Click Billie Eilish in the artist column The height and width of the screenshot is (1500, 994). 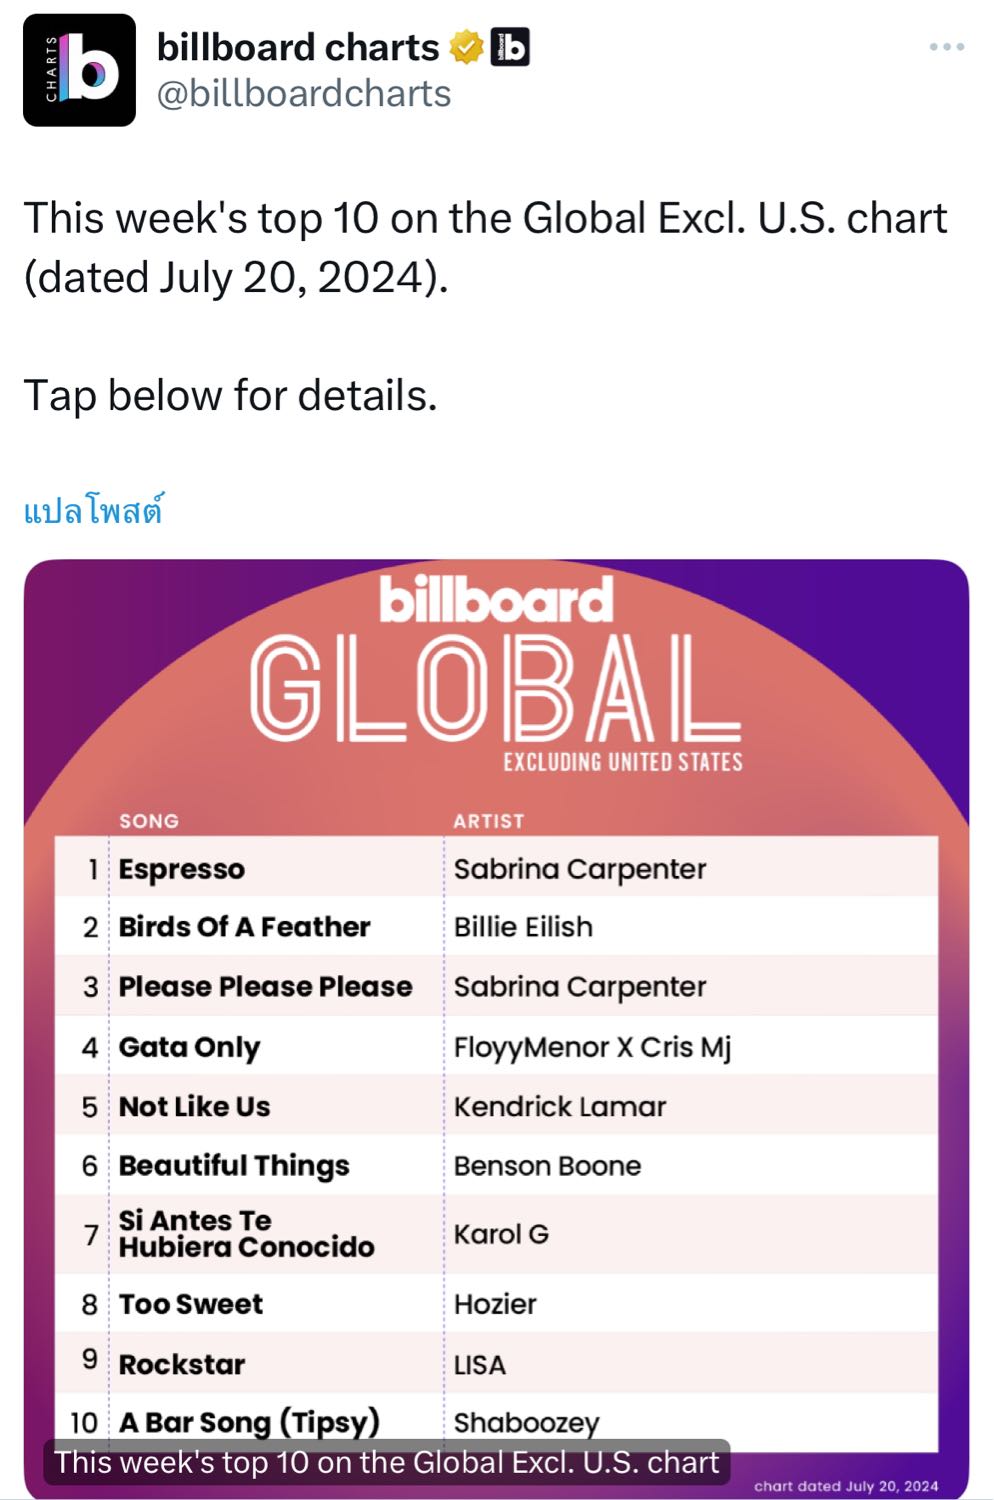[x=523, y=927]
